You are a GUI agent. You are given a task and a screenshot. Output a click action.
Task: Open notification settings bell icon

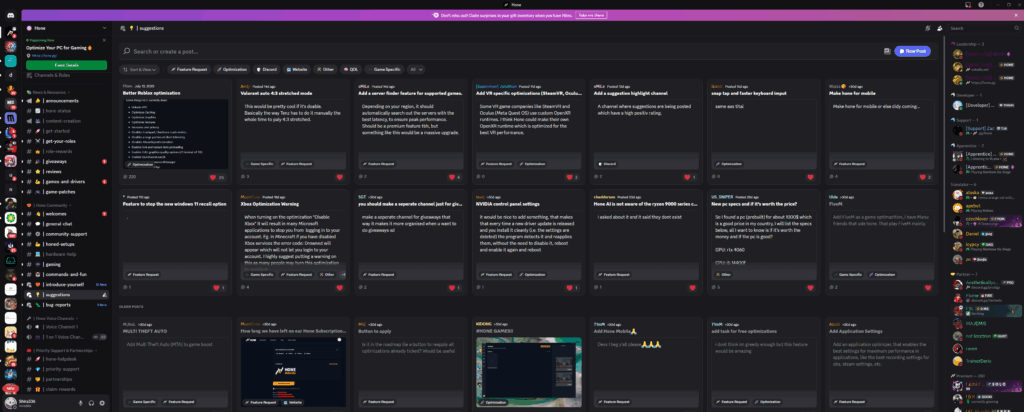coord(928,28)
